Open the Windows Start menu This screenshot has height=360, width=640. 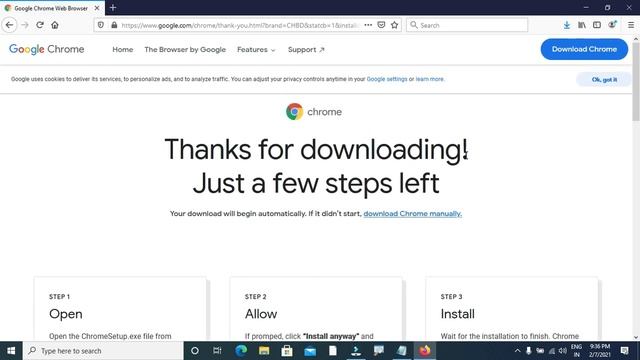(x=11, y=351)
